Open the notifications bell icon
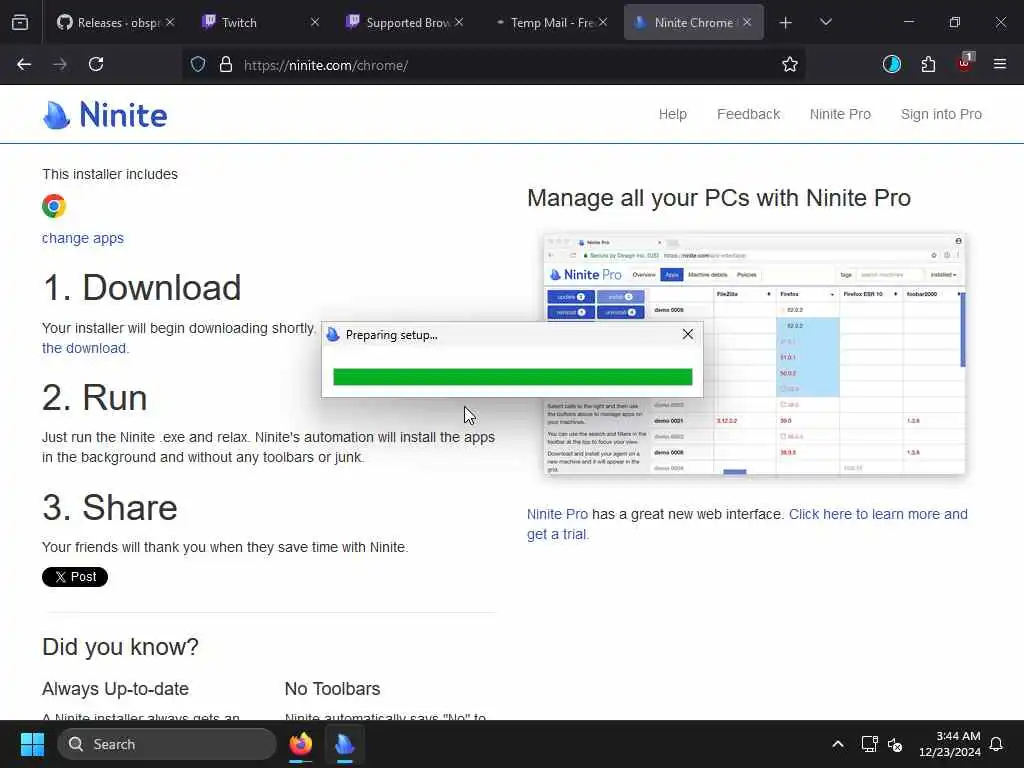This screenshot has height=768, width=1024. point(996,744)
